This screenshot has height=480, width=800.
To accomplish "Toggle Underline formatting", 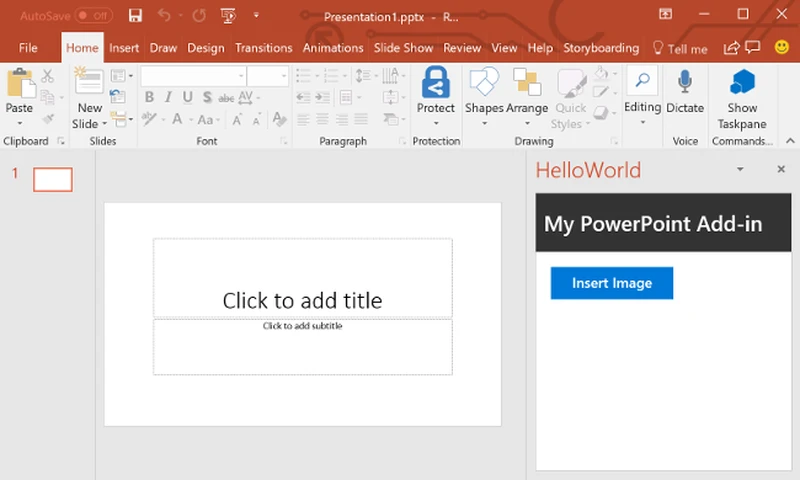I will click(187, 97).
